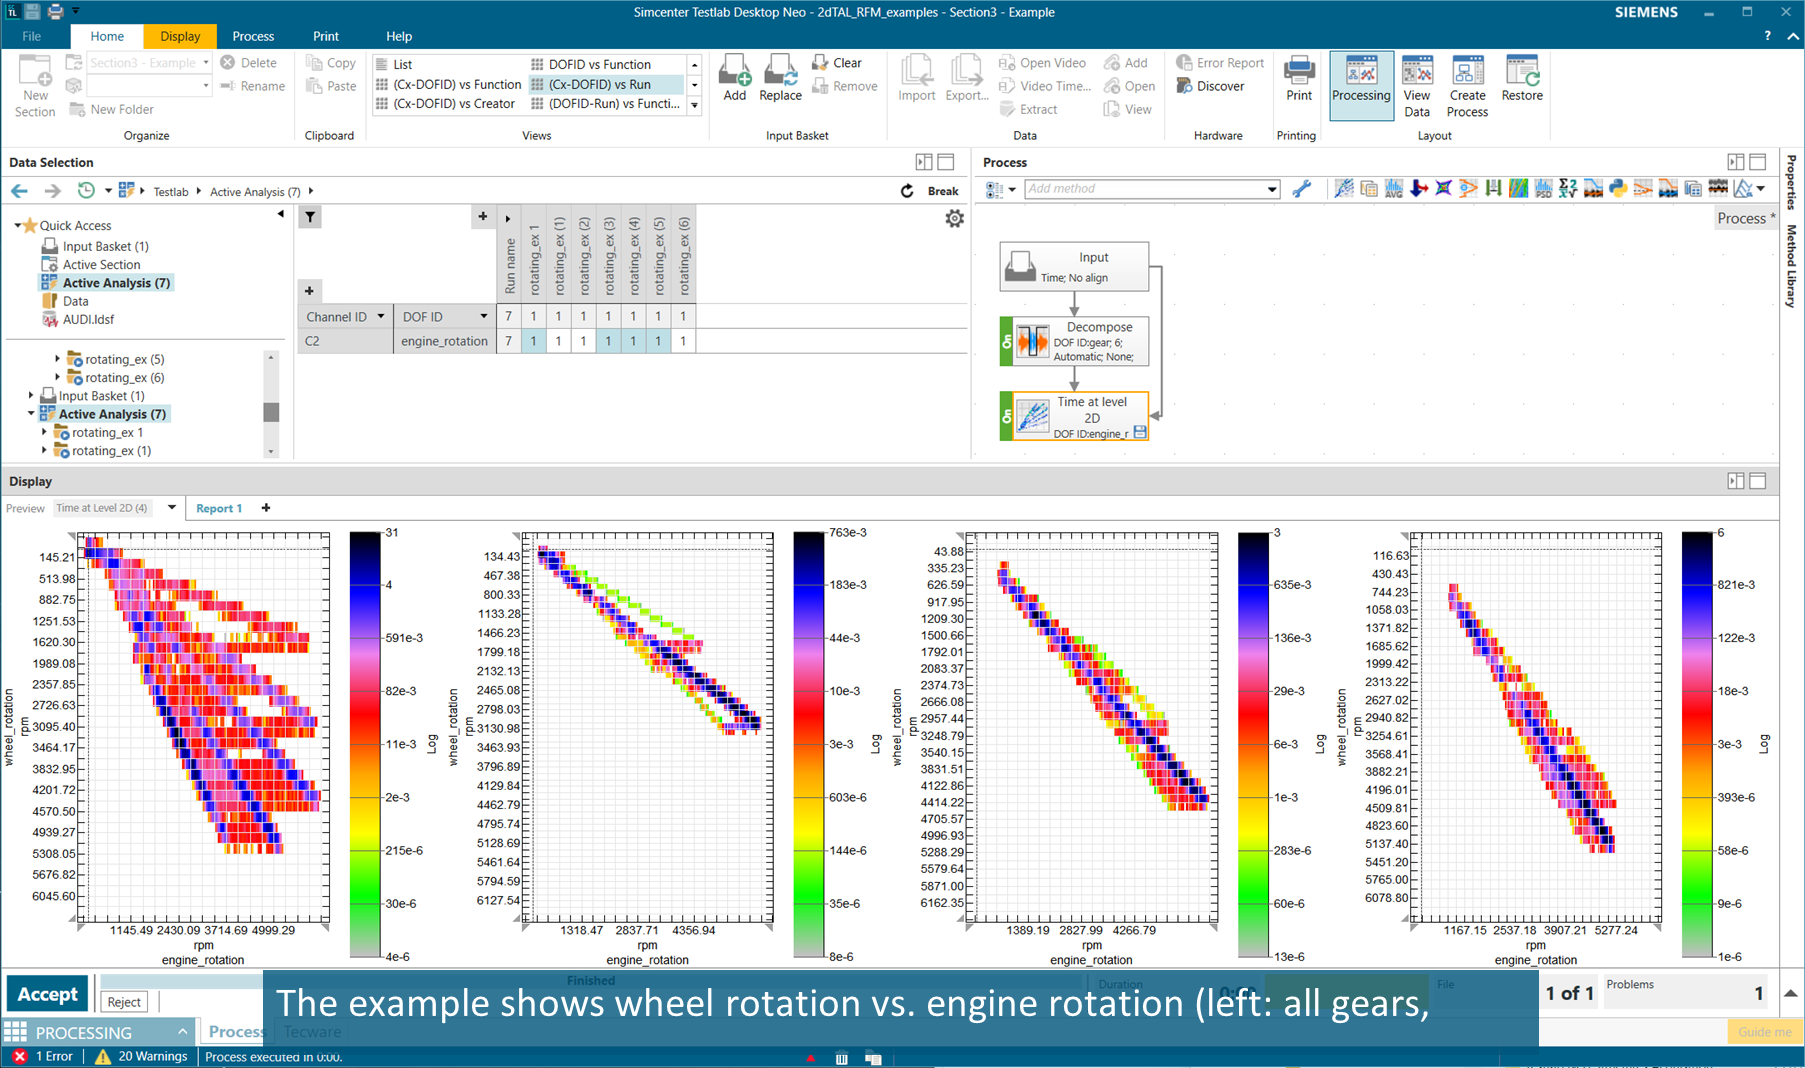Viewport: 1805px width, 1068px height.
Task: Click the PSD method icon in Process toolbar
Action: (1542, 188)
